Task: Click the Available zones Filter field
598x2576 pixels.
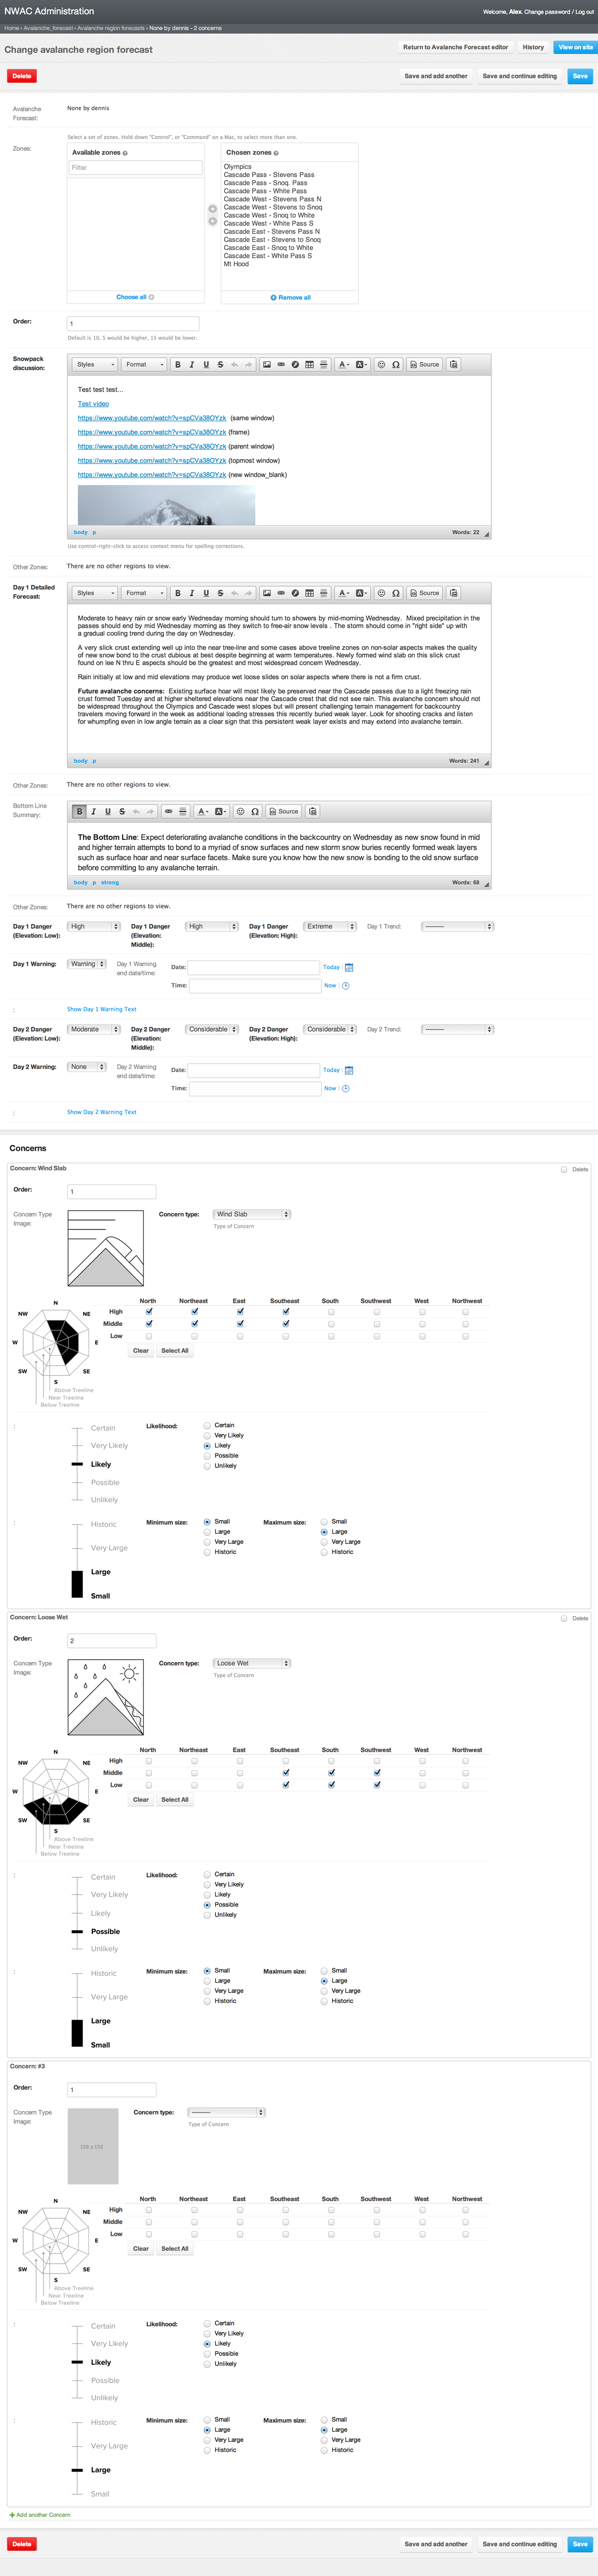Action: pos(135,168)
